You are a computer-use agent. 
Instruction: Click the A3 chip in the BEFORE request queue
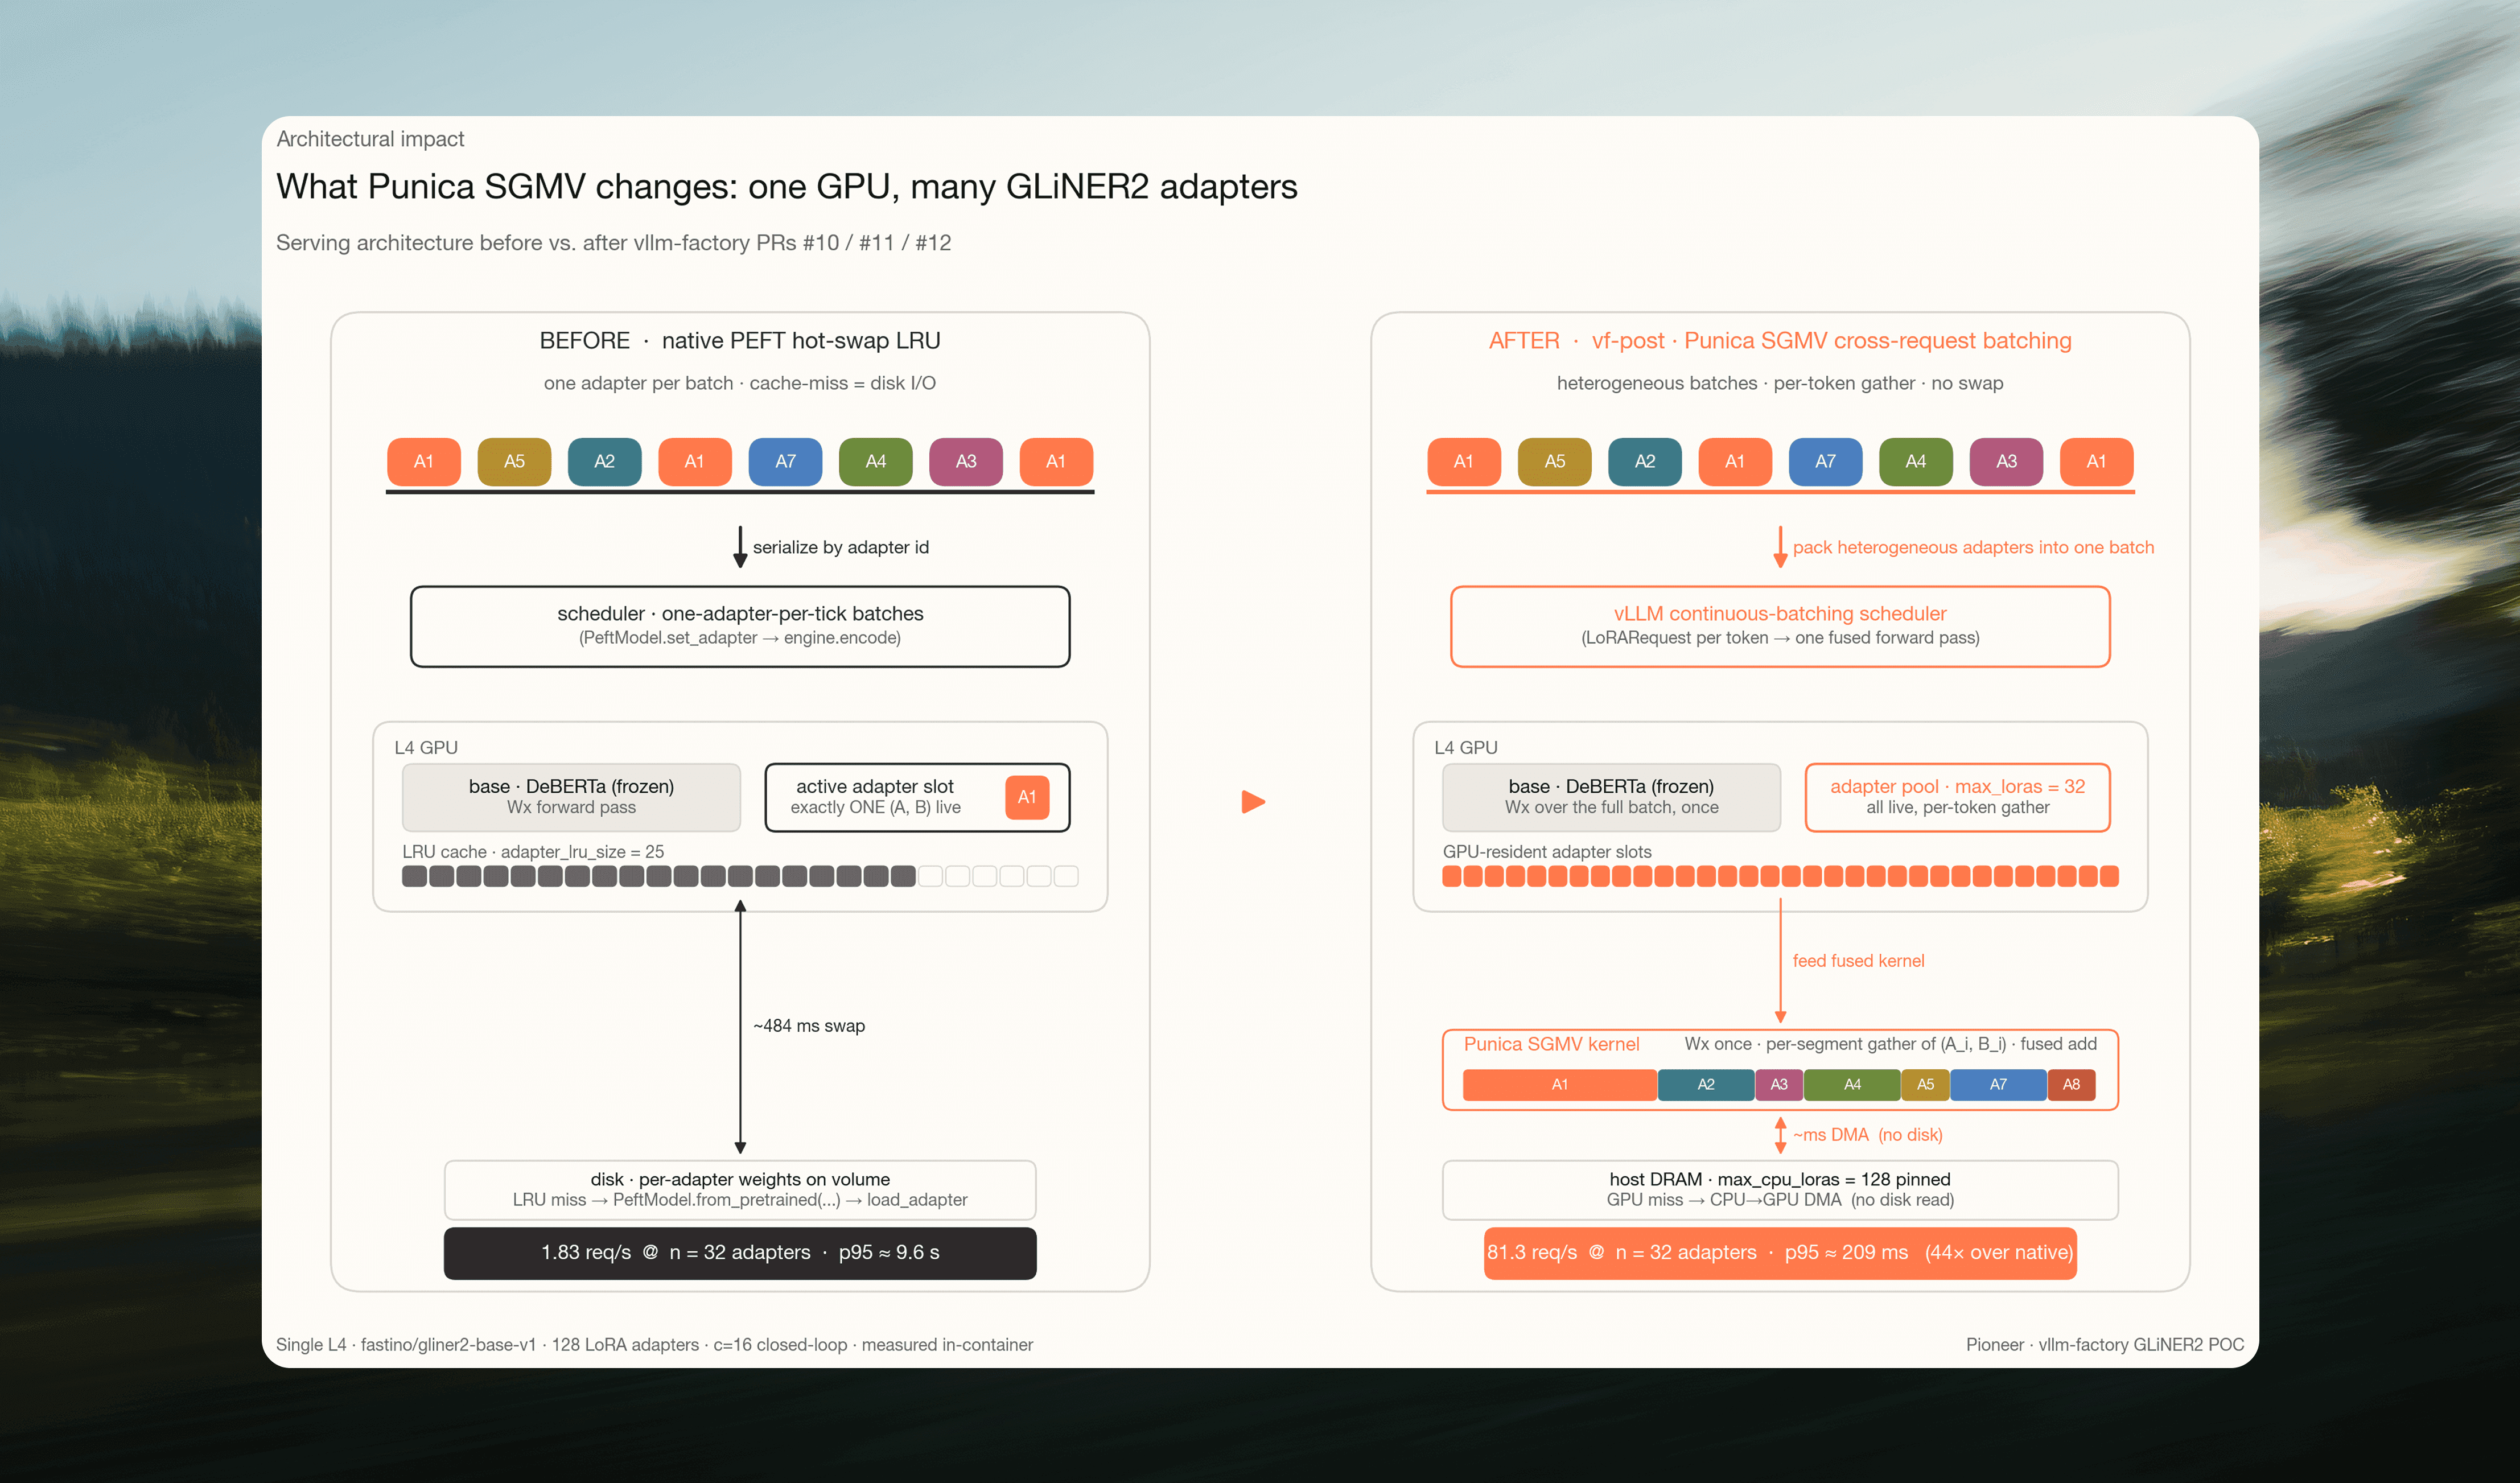click(x=966, y=461)
